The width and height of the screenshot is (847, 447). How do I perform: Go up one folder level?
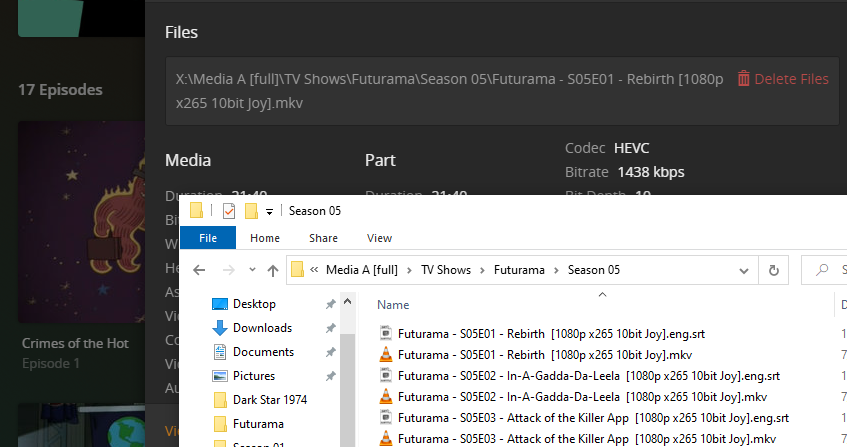(273, 270)
